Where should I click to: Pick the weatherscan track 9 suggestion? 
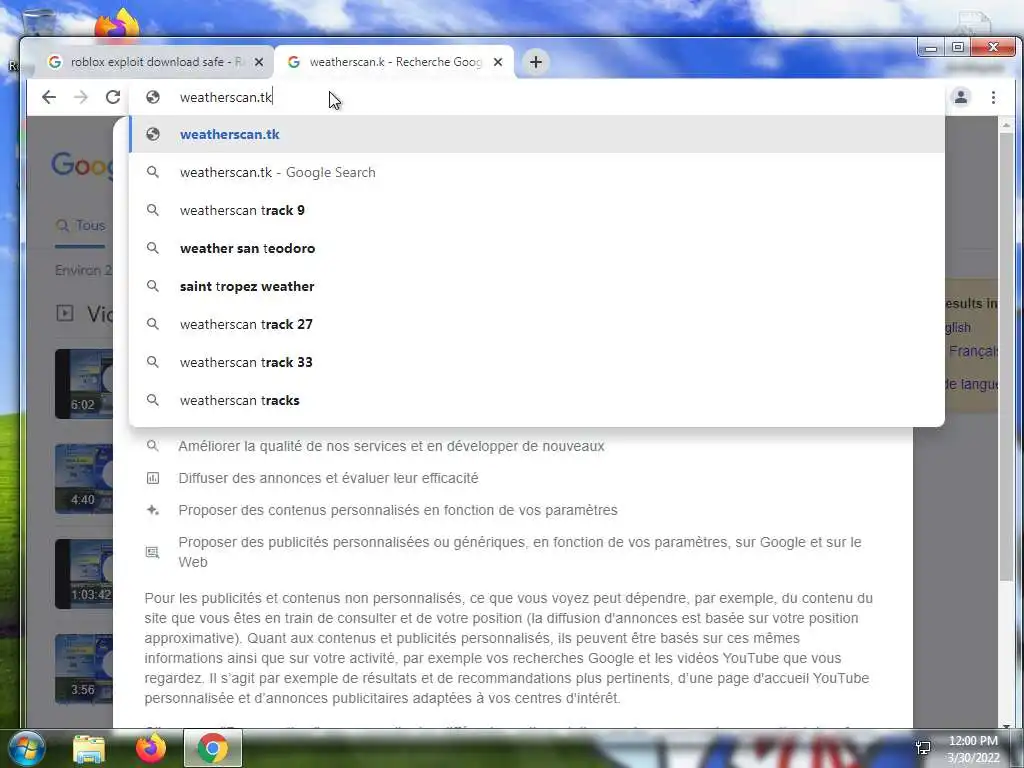click(537, 210)
